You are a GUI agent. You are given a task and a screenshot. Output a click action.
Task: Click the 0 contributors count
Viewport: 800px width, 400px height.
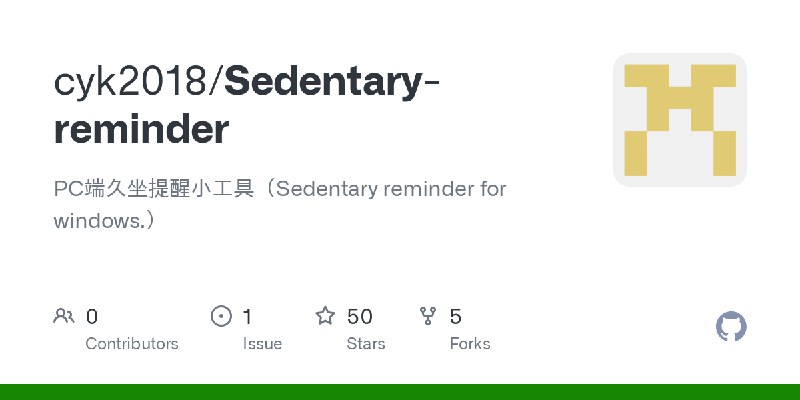tap(92, 317)
